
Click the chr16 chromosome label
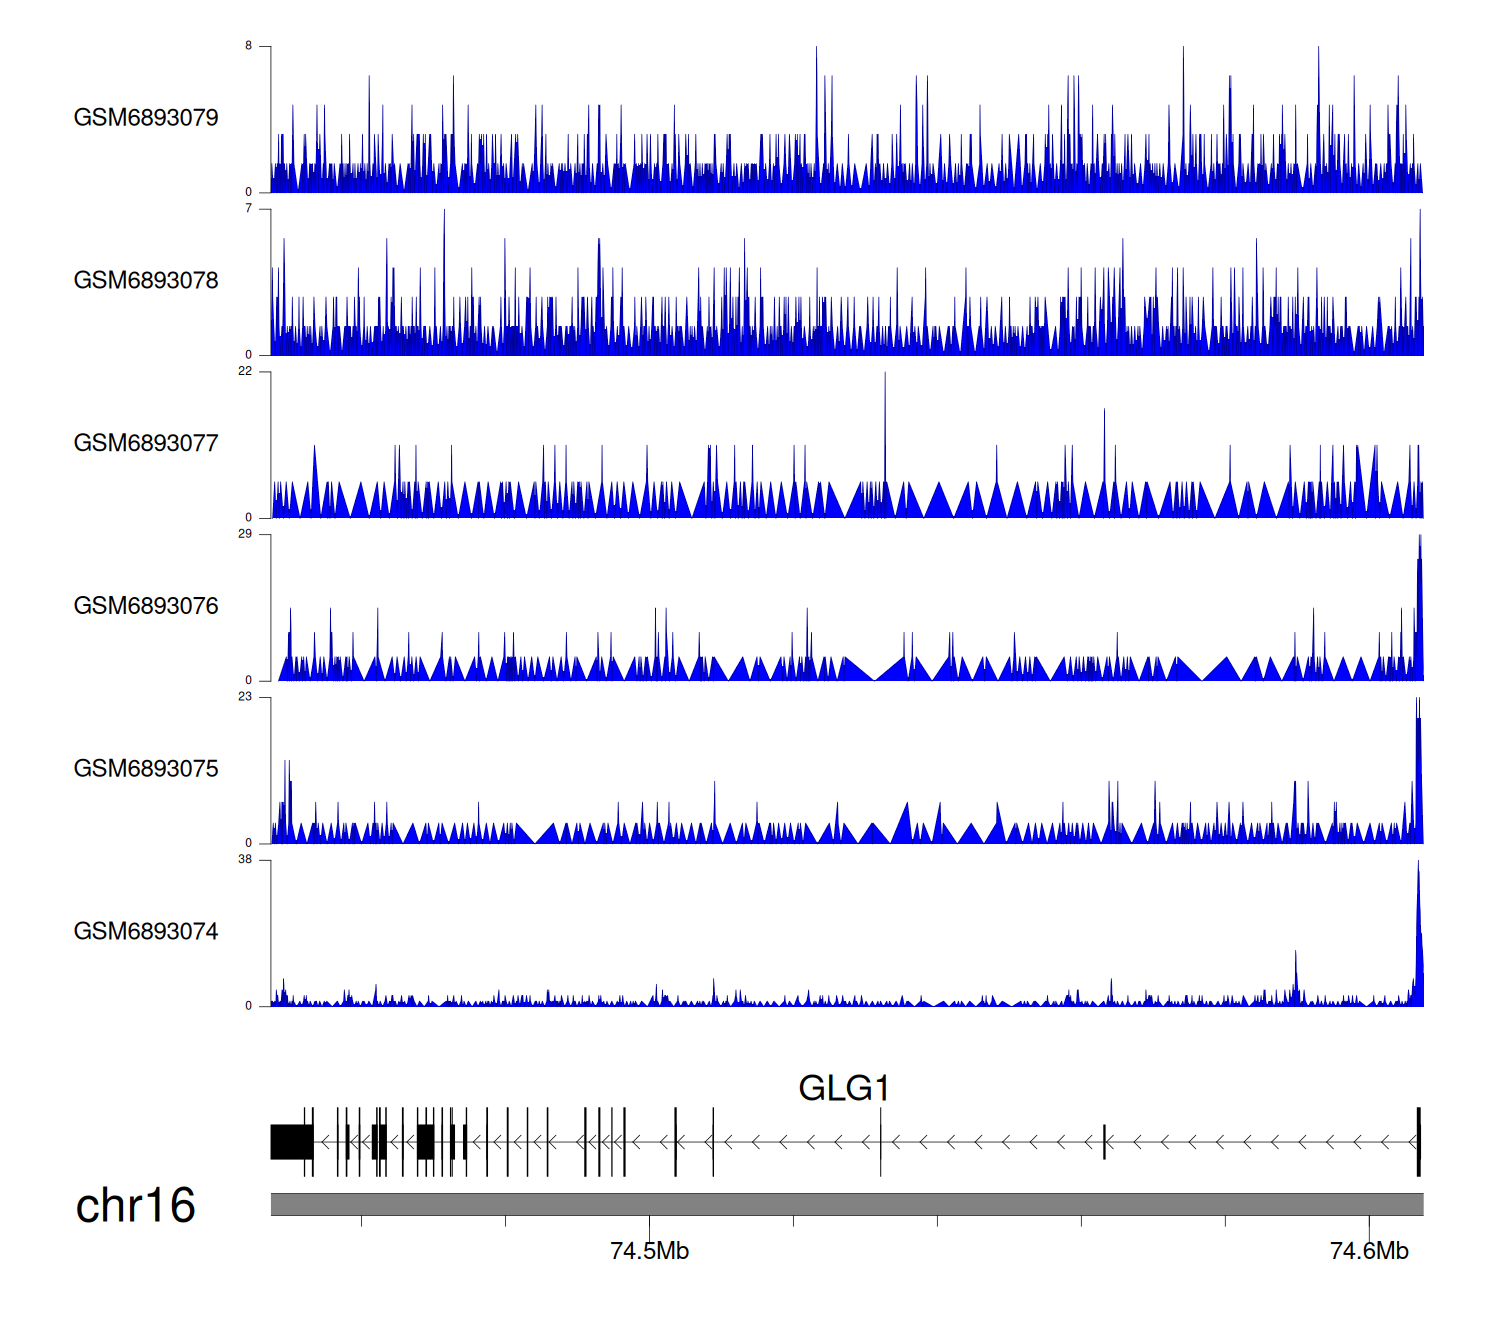click(135, 1205)
